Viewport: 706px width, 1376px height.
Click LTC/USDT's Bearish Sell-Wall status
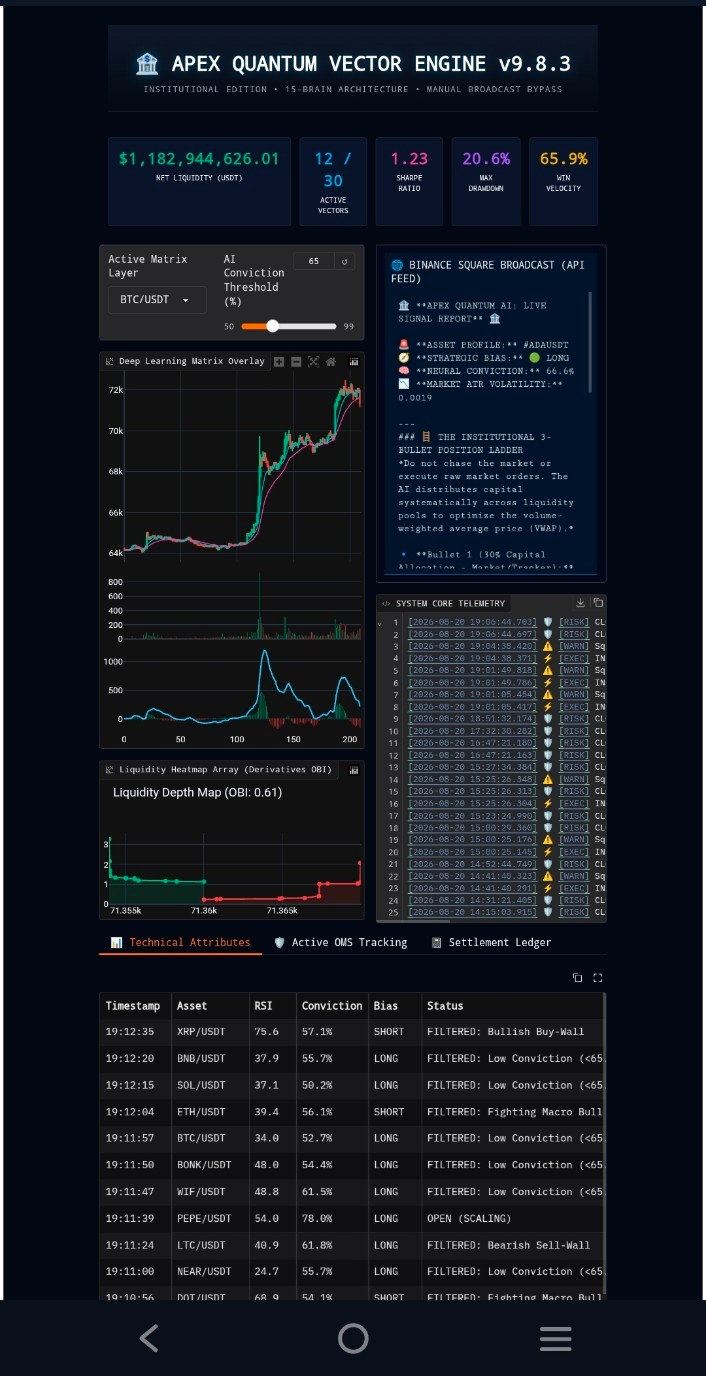(x=509, y=1245)
